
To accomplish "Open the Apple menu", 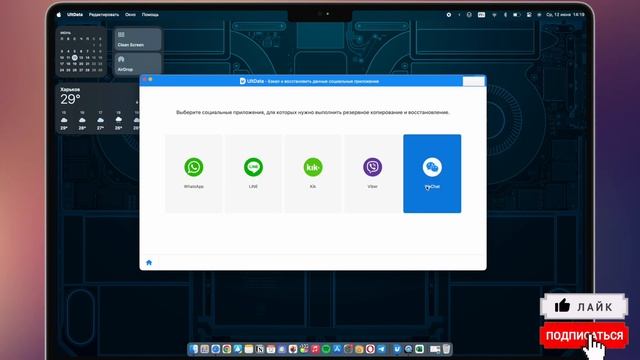I will [59, 14].
